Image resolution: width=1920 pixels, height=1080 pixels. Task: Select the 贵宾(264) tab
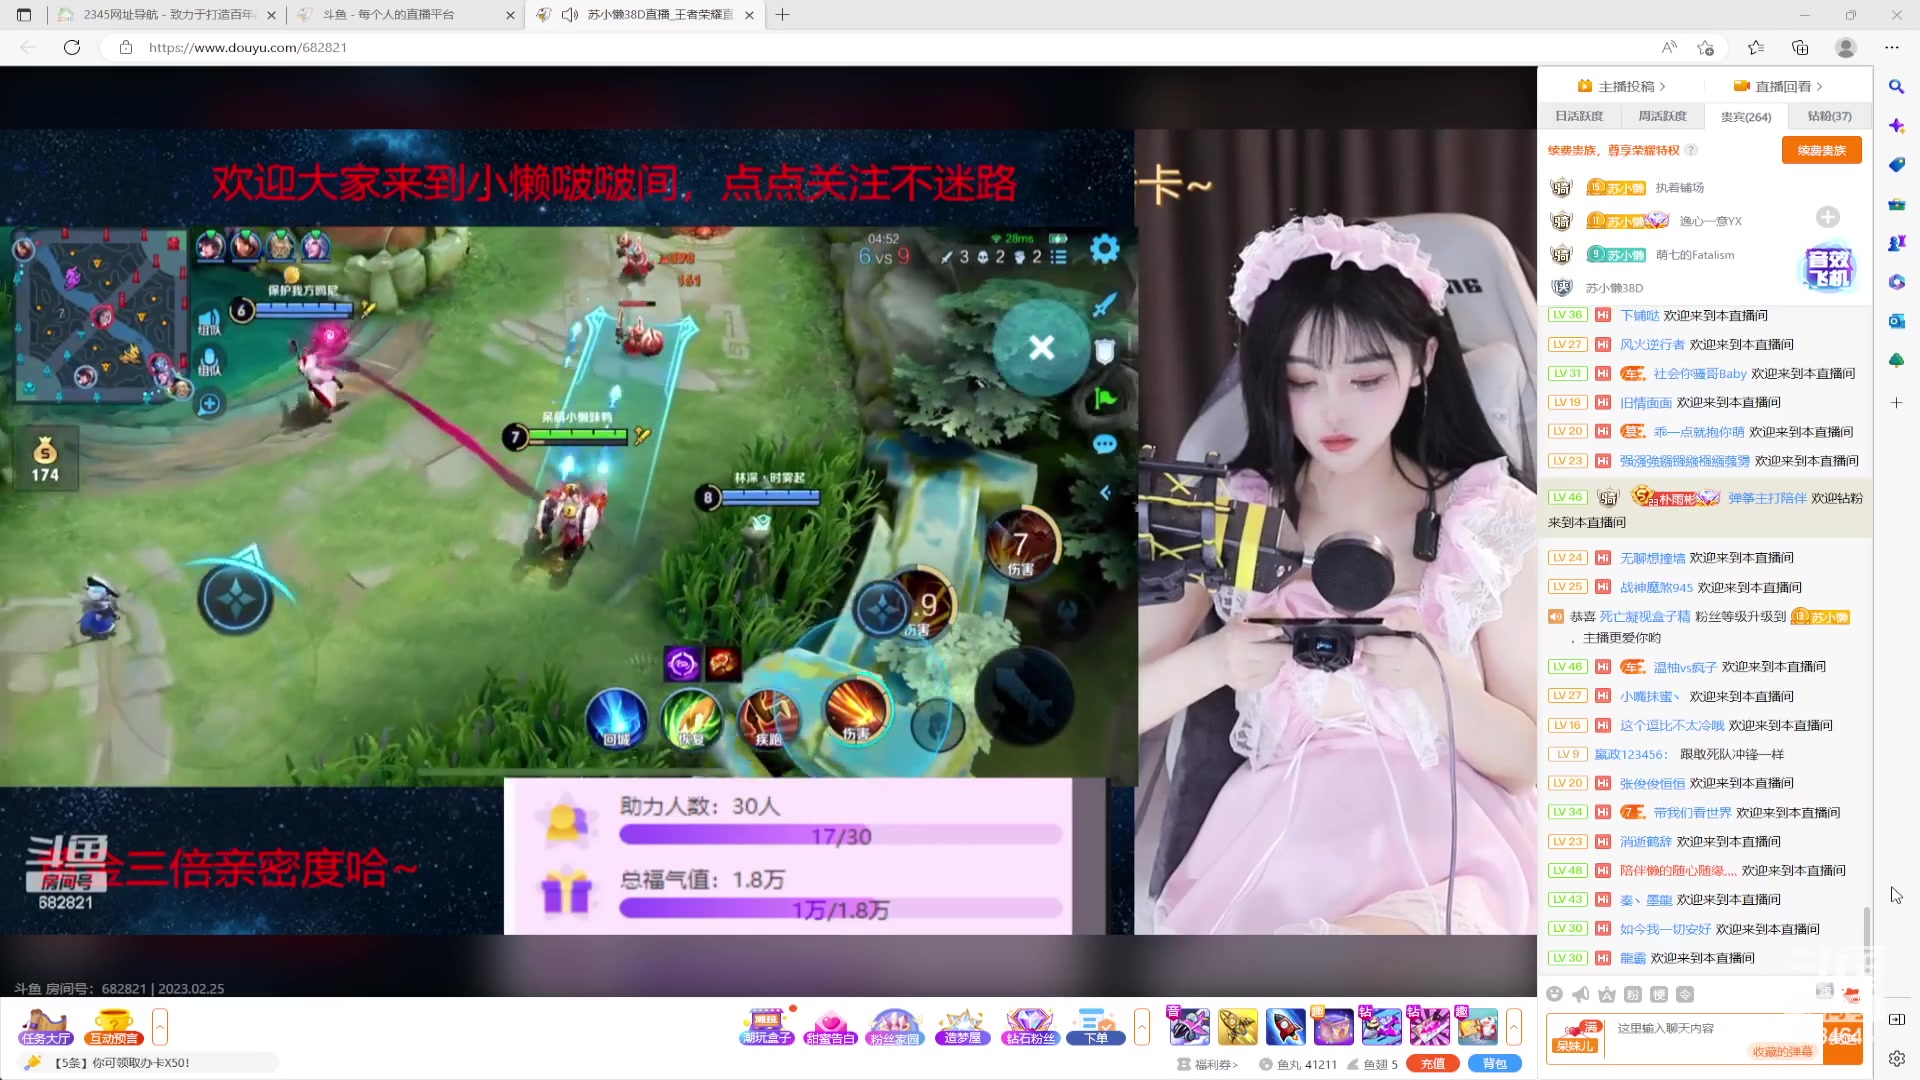[1746, 116]
